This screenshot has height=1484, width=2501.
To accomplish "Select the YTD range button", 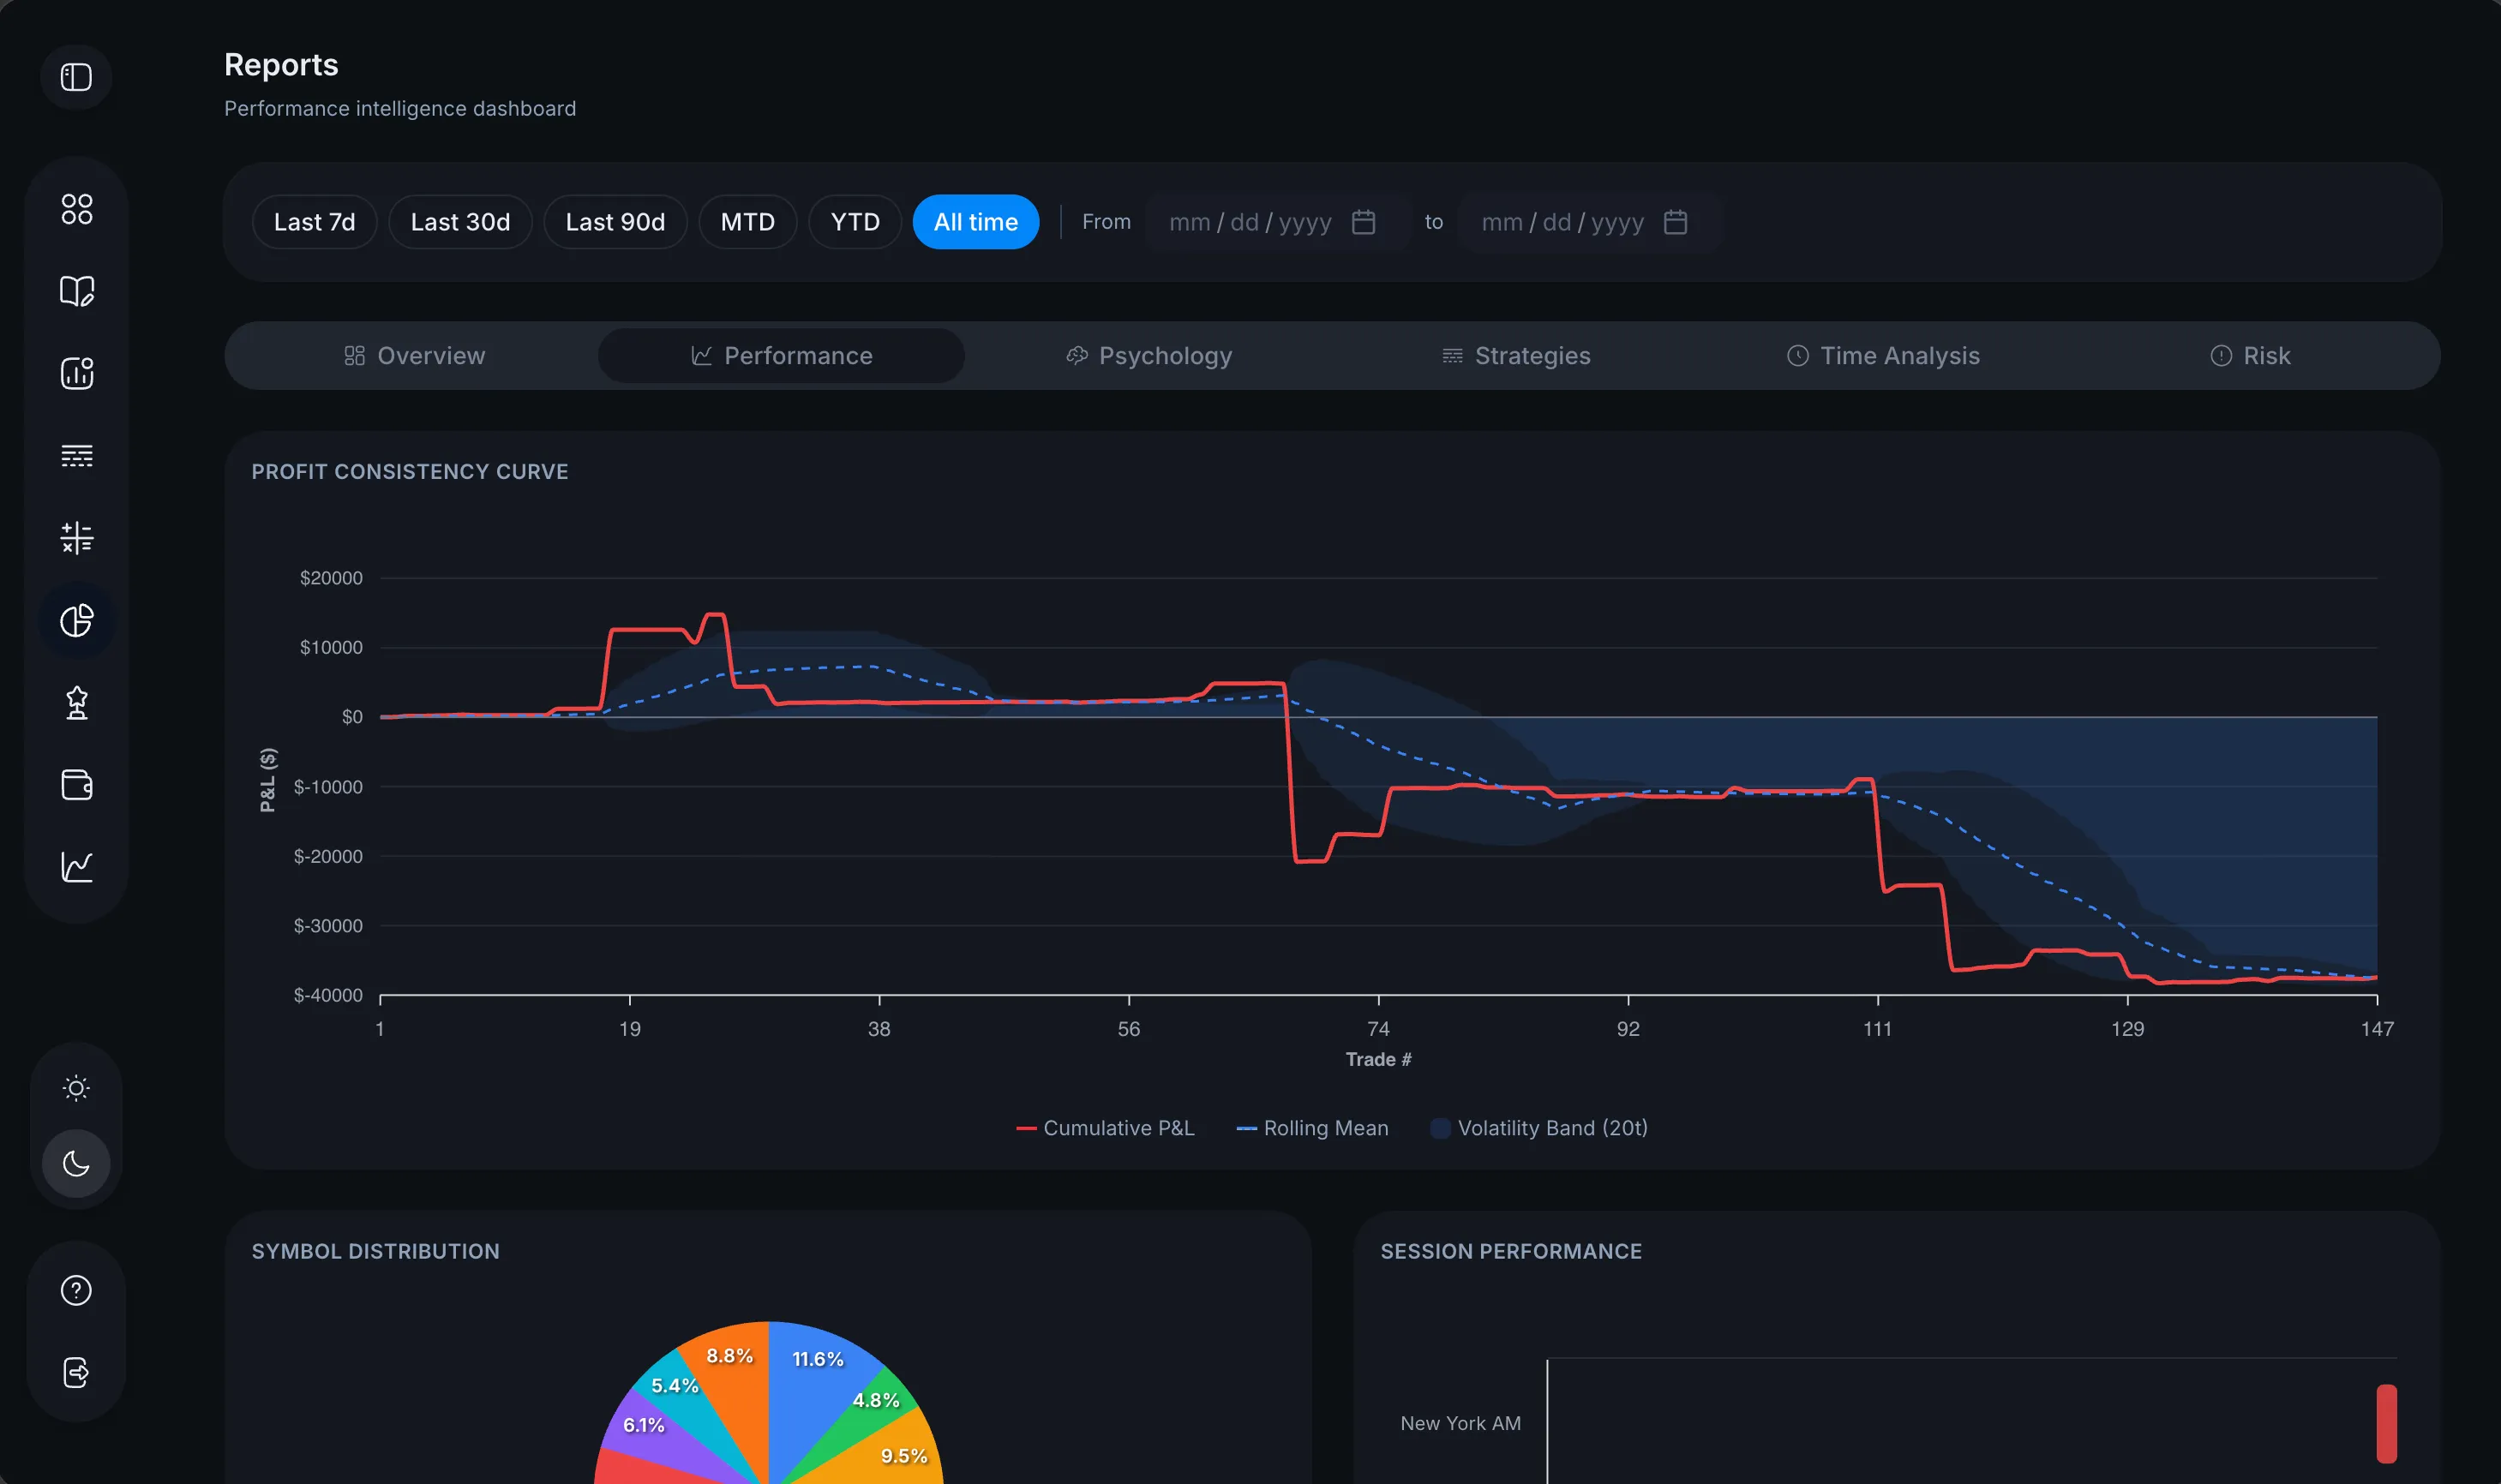I will click(x=854, y=222).
